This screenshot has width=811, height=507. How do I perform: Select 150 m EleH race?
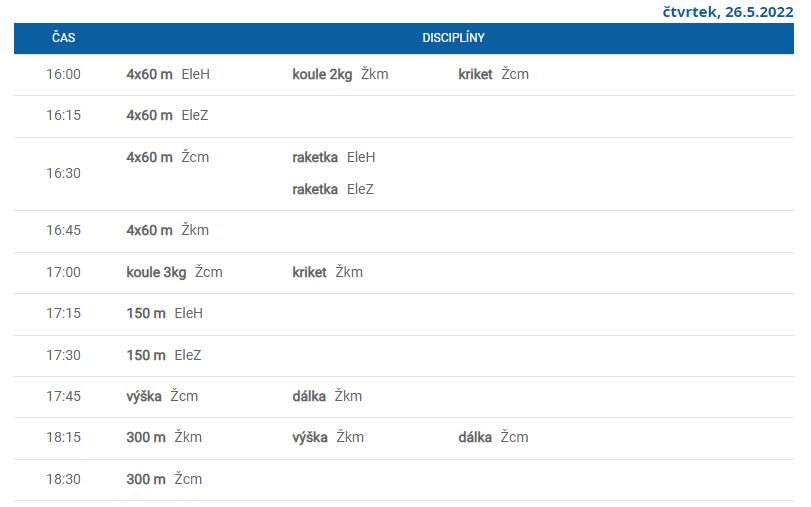point(164,313)
